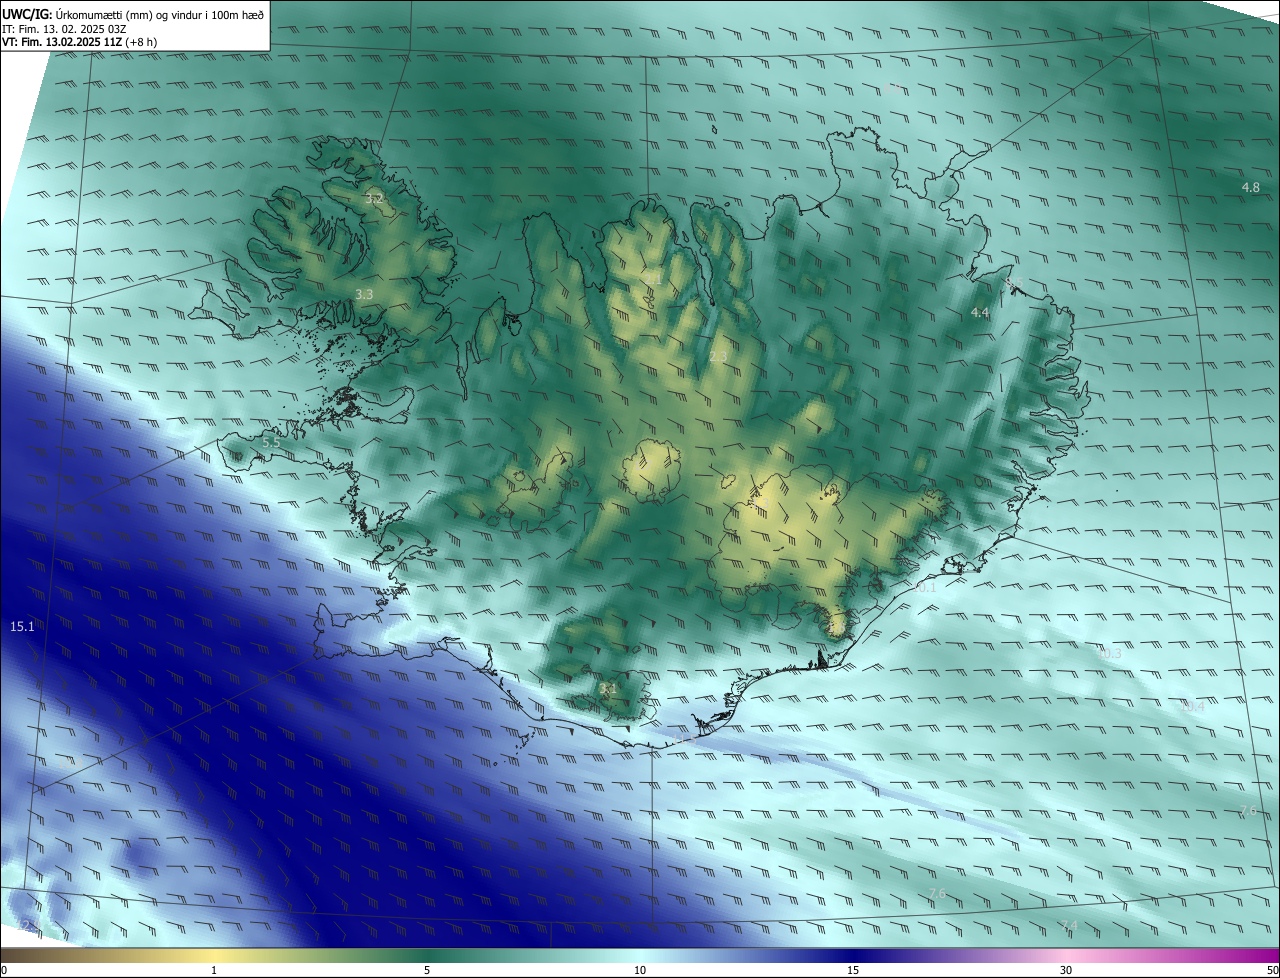This screenshot has width=1280, height=978.
Task: Select the 7.4 value label
Action: pos(1069,925)
